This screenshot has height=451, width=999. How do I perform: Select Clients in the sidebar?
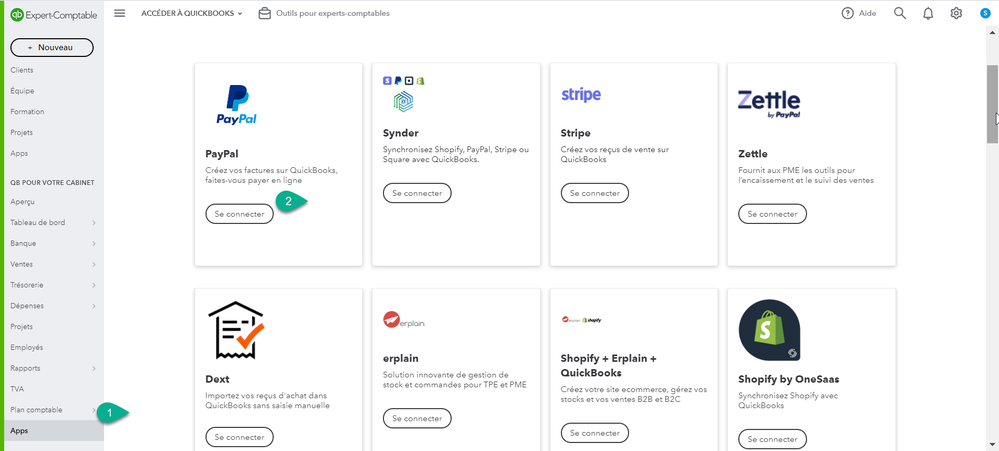point(22,70)
